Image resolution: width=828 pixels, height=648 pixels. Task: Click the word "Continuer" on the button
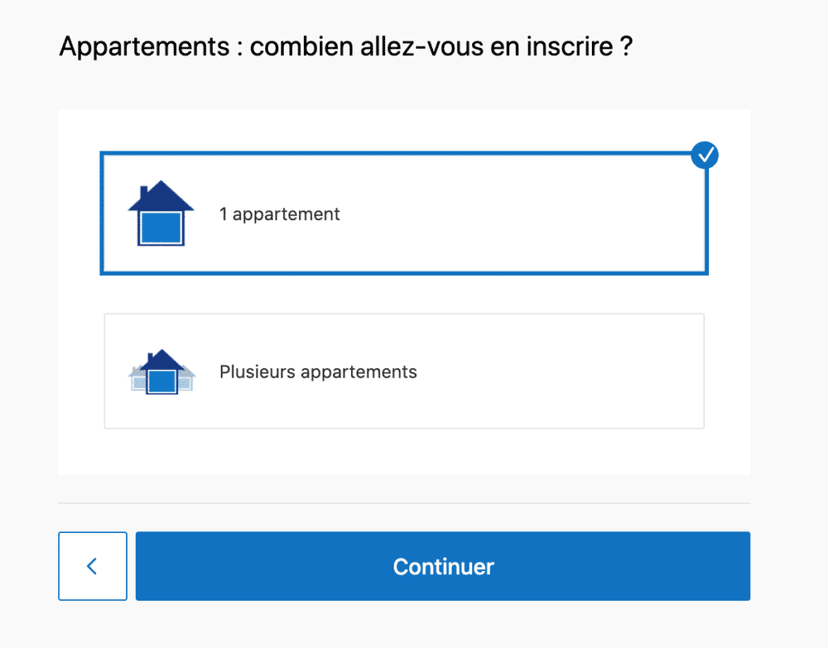click(443, 567)
